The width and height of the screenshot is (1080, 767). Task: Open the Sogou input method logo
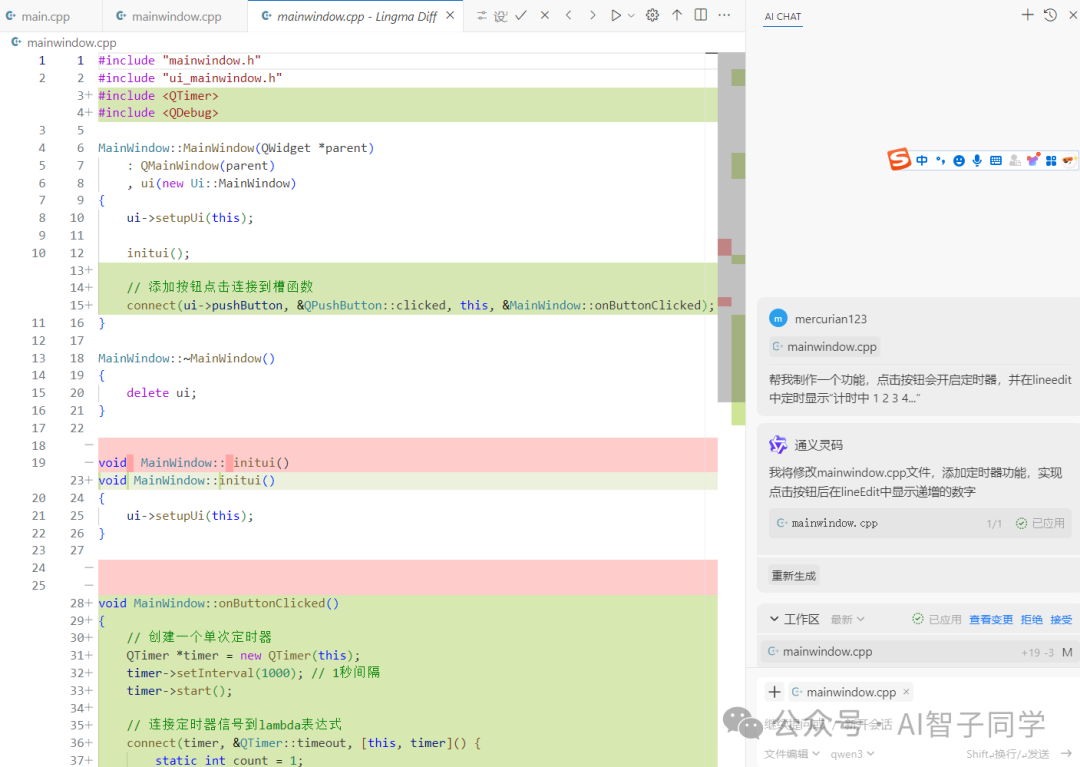pyautogui.click(x=898, y=160)
